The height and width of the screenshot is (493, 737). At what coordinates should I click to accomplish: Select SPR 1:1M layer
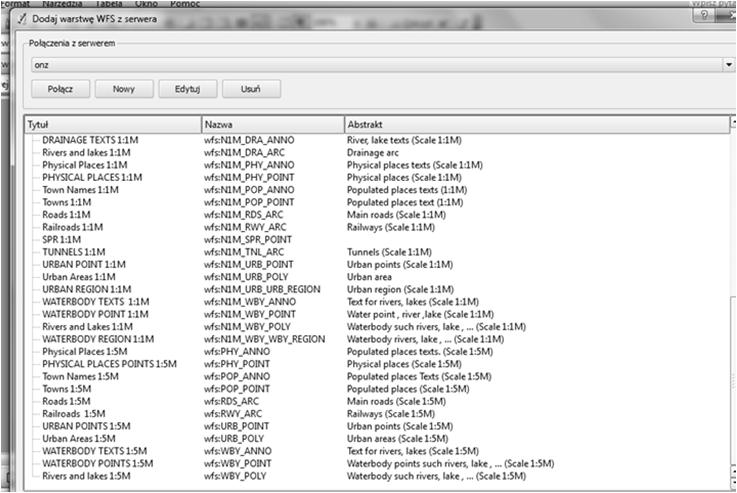point(62,239)
